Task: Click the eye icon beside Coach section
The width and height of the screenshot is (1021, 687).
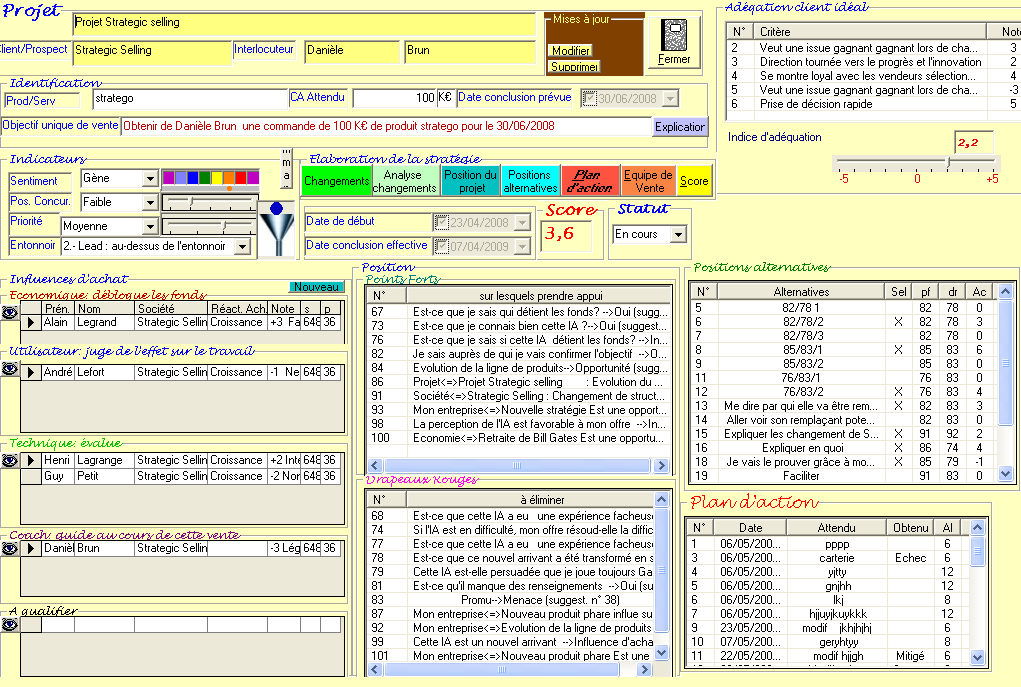Action: [10, 548]
